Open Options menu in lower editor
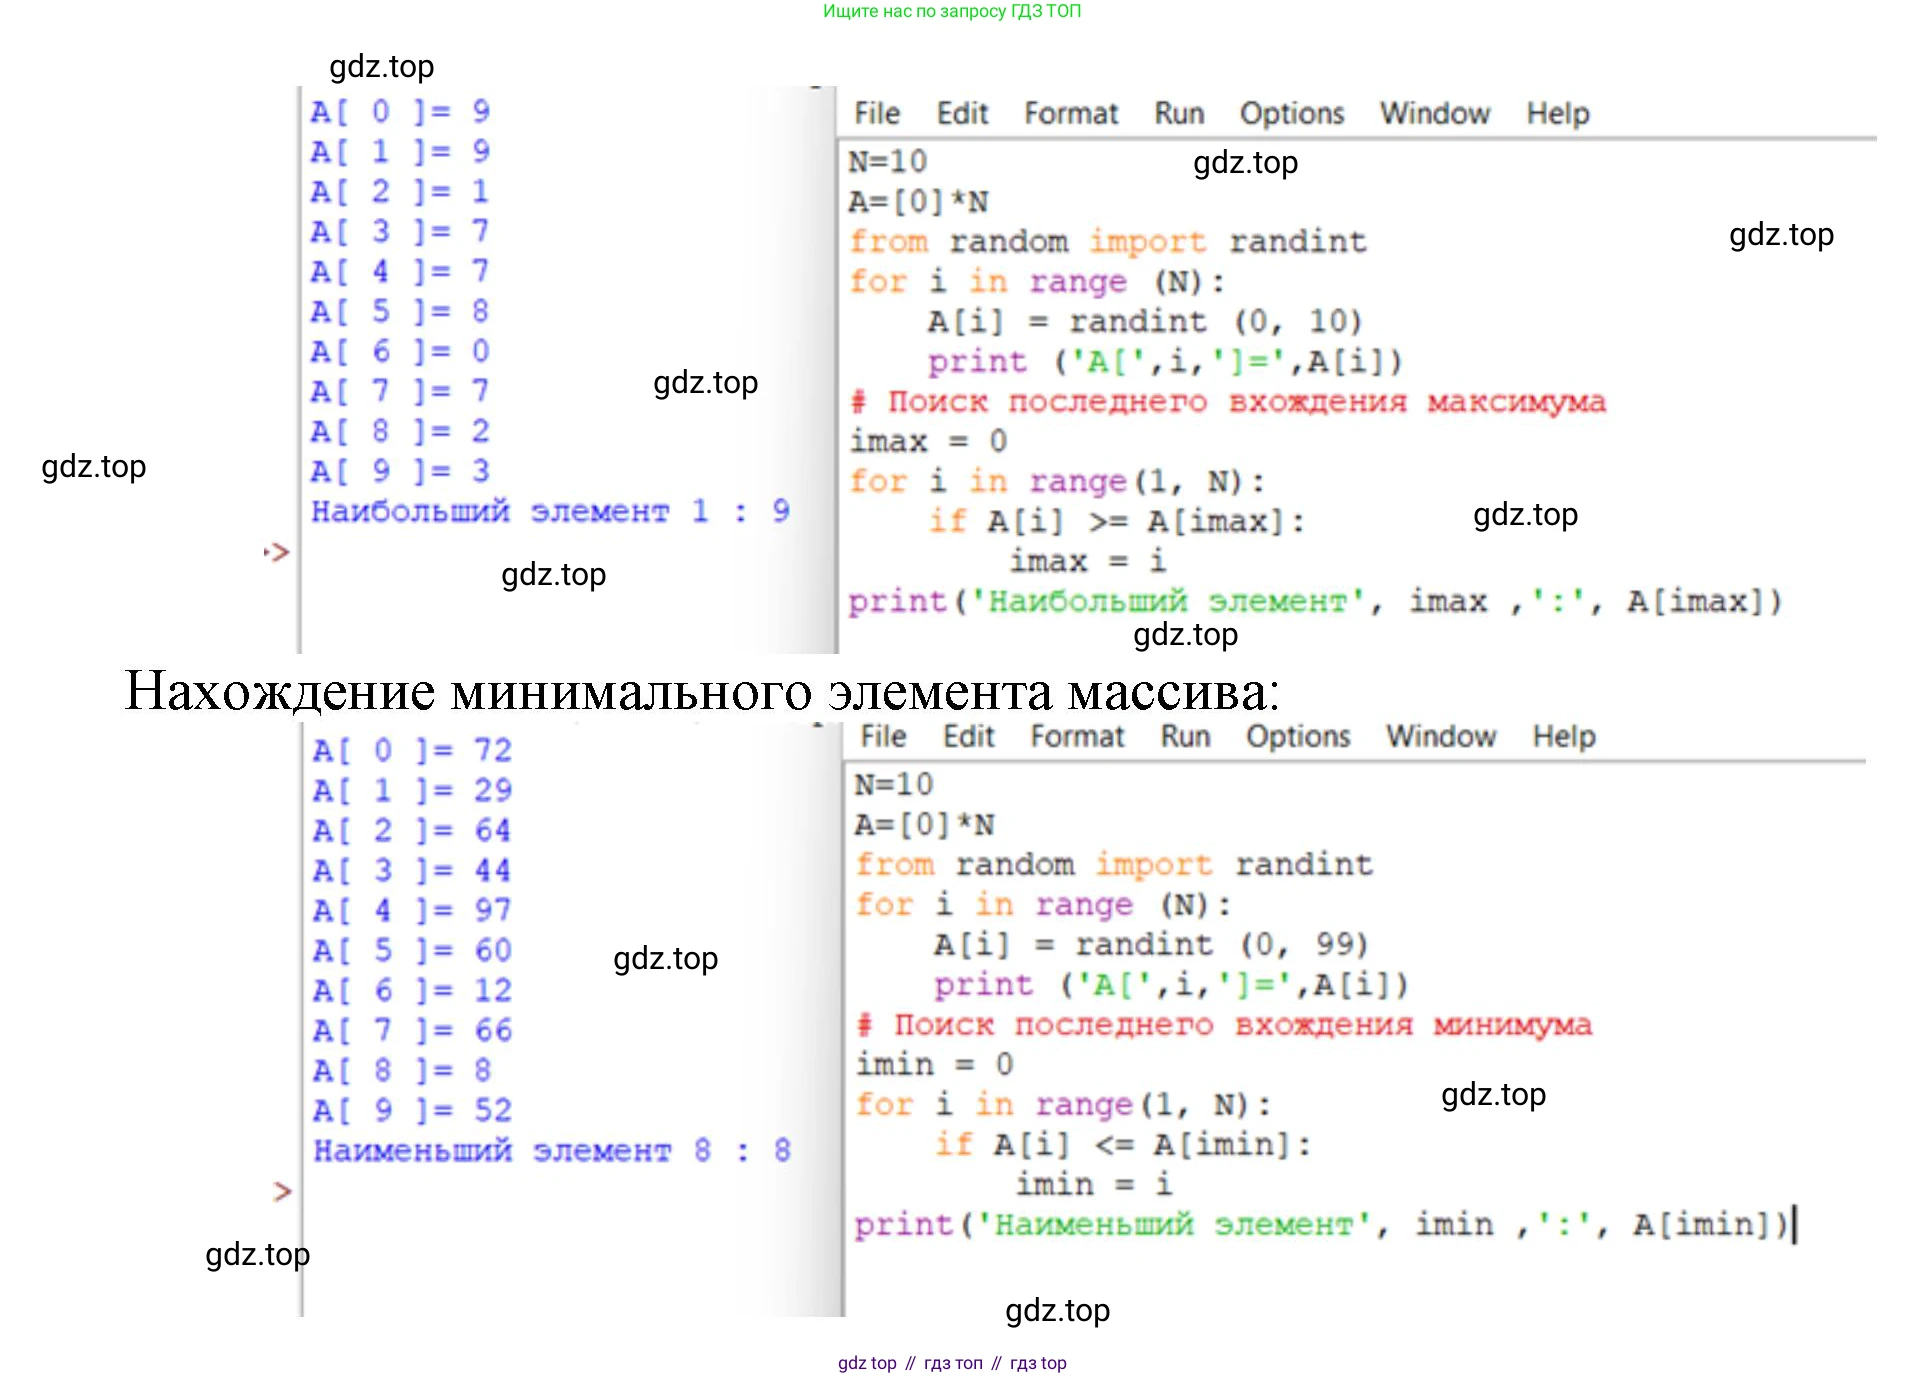 coord(1297,736)
